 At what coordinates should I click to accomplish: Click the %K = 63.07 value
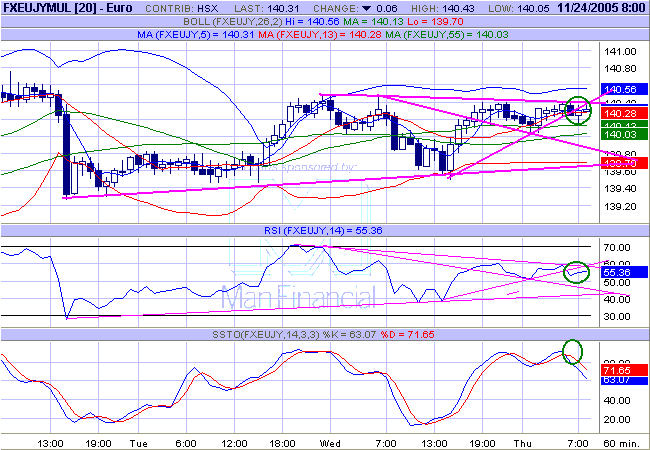(x=349, y=334)
